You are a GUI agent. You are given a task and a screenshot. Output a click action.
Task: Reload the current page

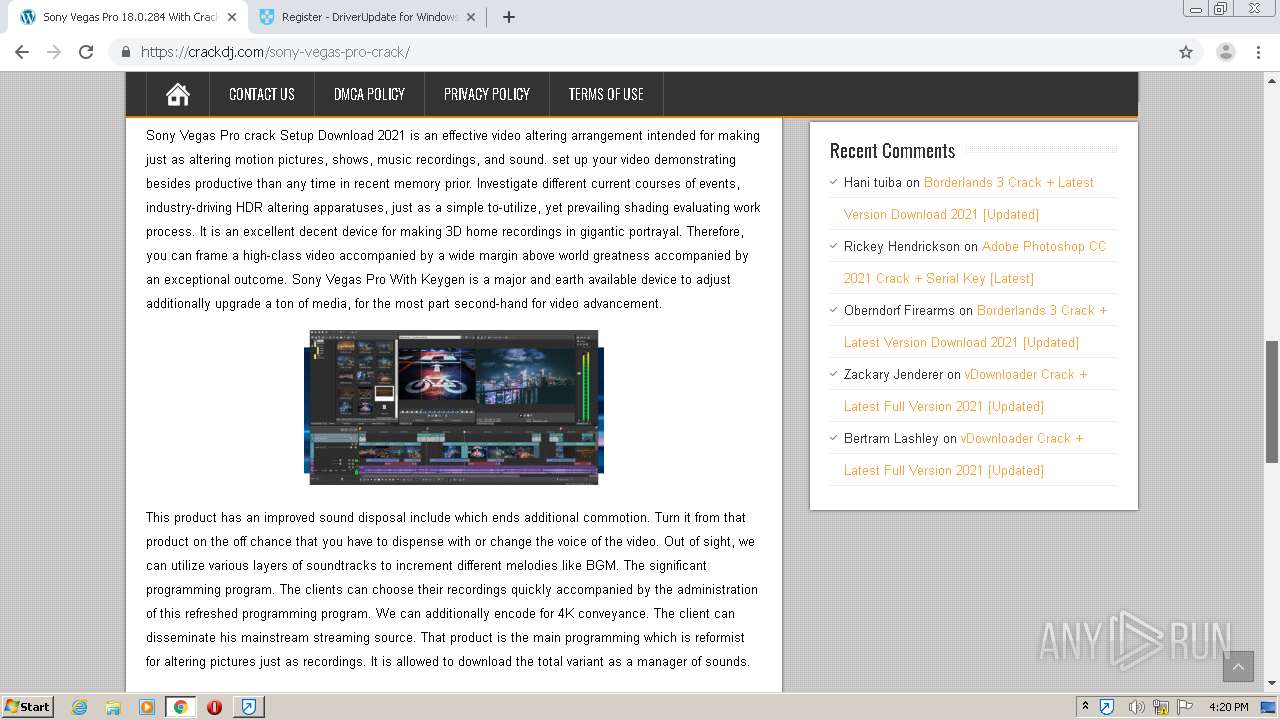click(x=86, y=52)
